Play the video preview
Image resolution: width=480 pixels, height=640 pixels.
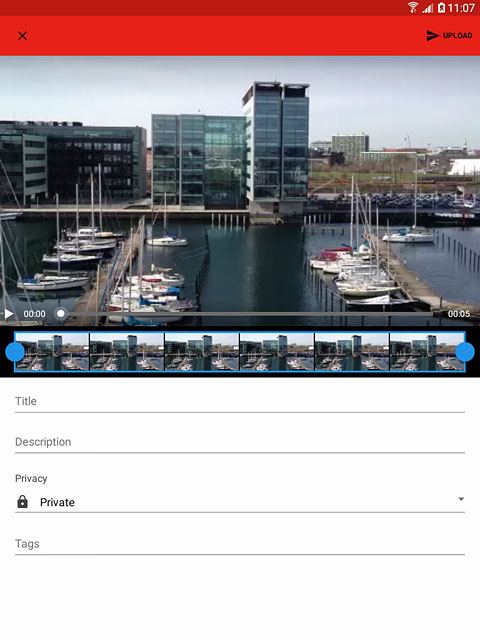[x=9, y=314]
